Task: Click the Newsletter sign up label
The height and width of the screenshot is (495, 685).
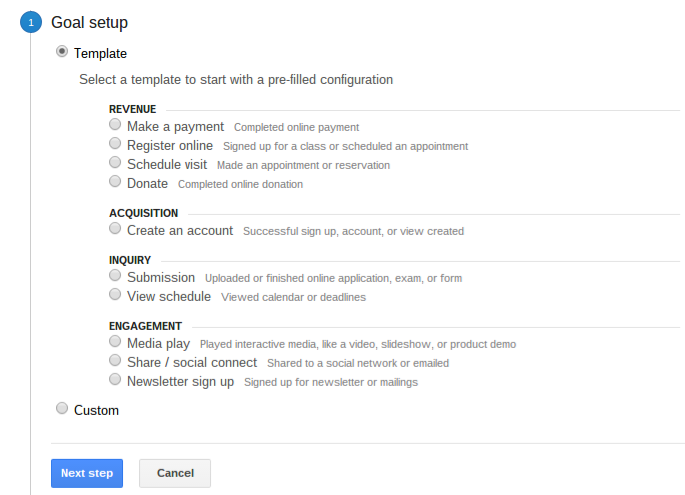Action: (180, 382)
